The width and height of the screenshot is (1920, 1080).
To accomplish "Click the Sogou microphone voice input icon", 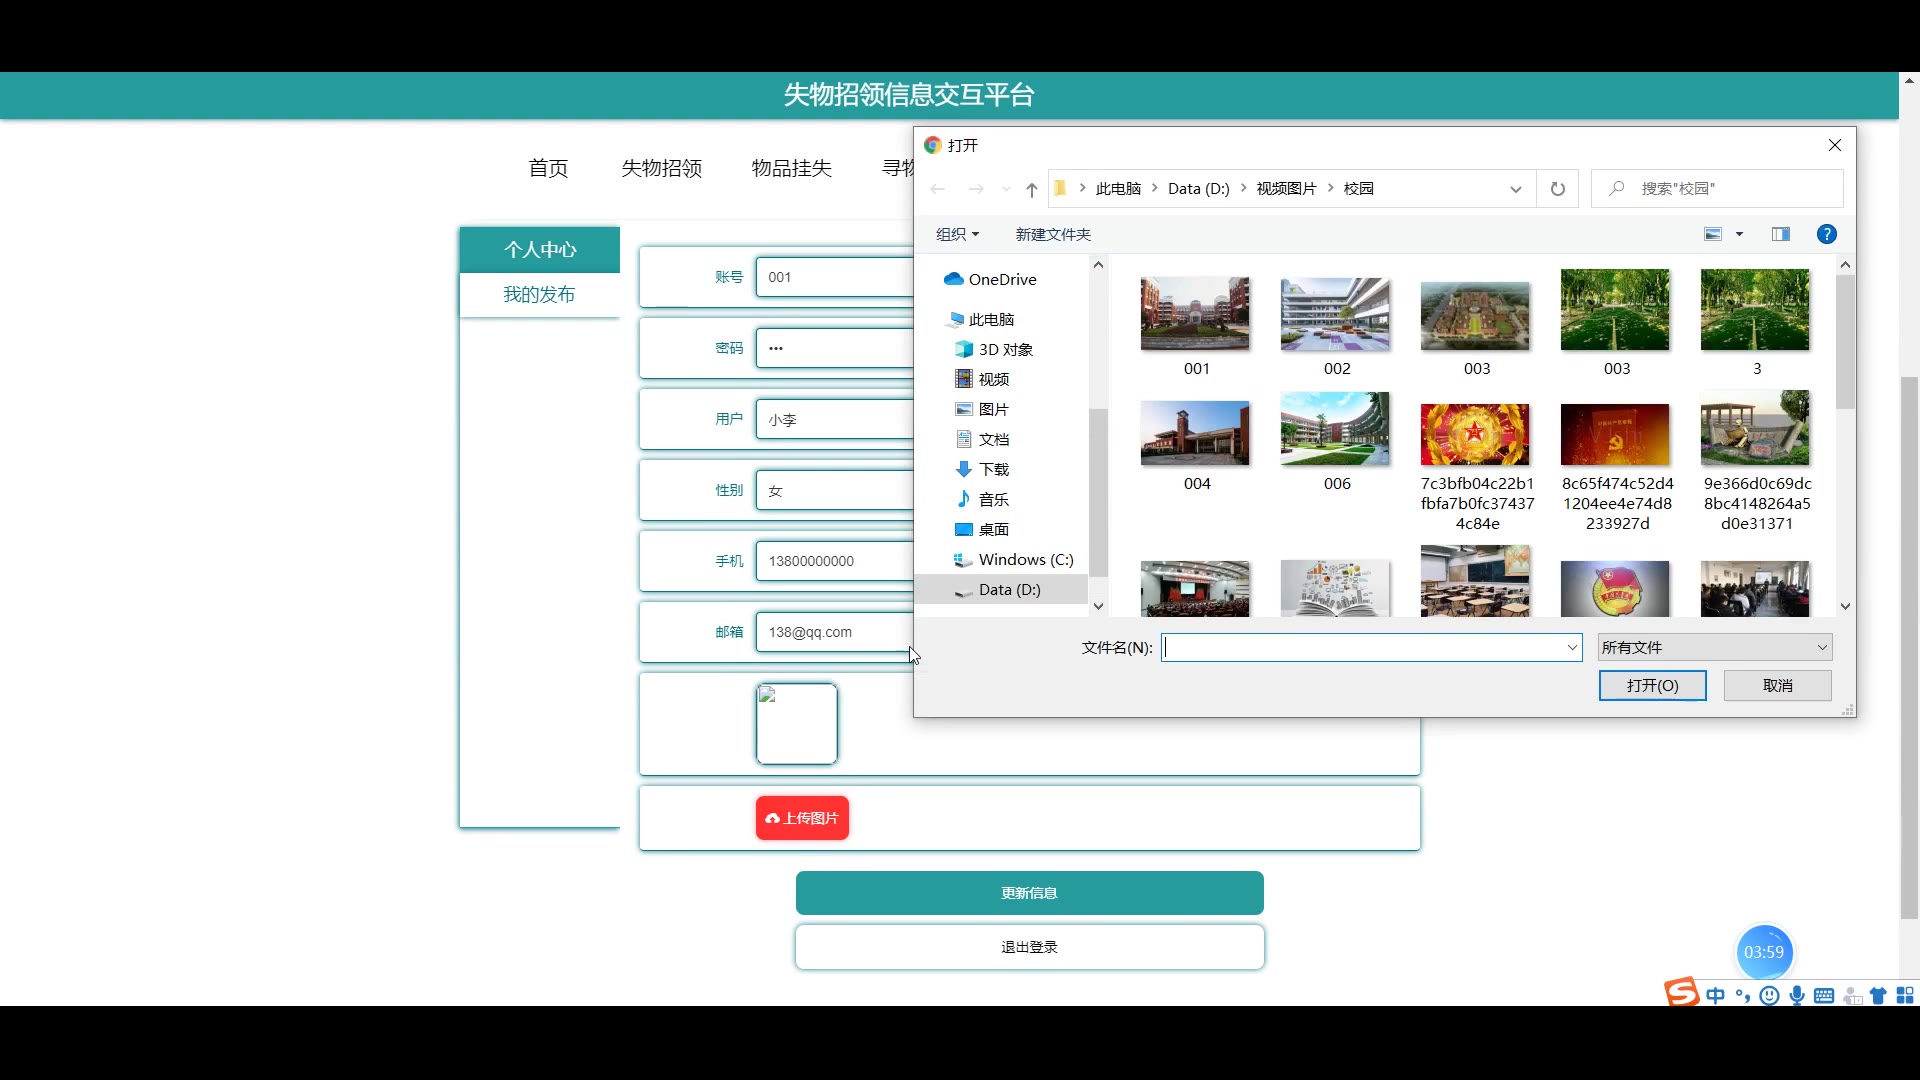I will 1797,995.
